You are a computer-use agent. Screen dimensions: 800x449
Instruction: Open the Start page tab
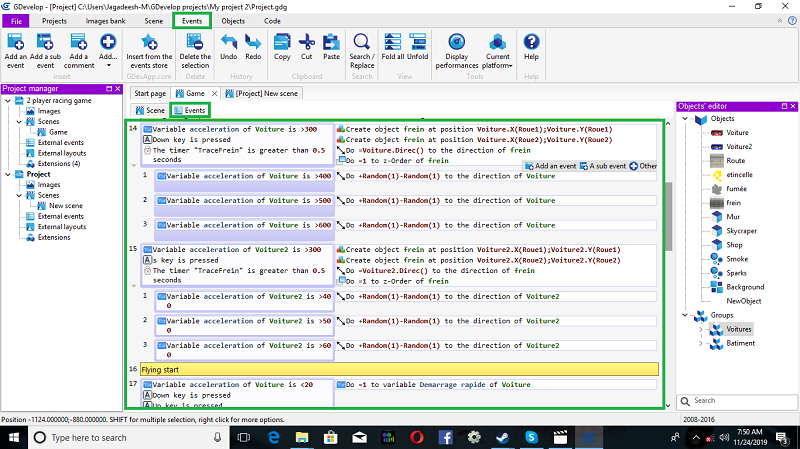click(x=150, y=93)
